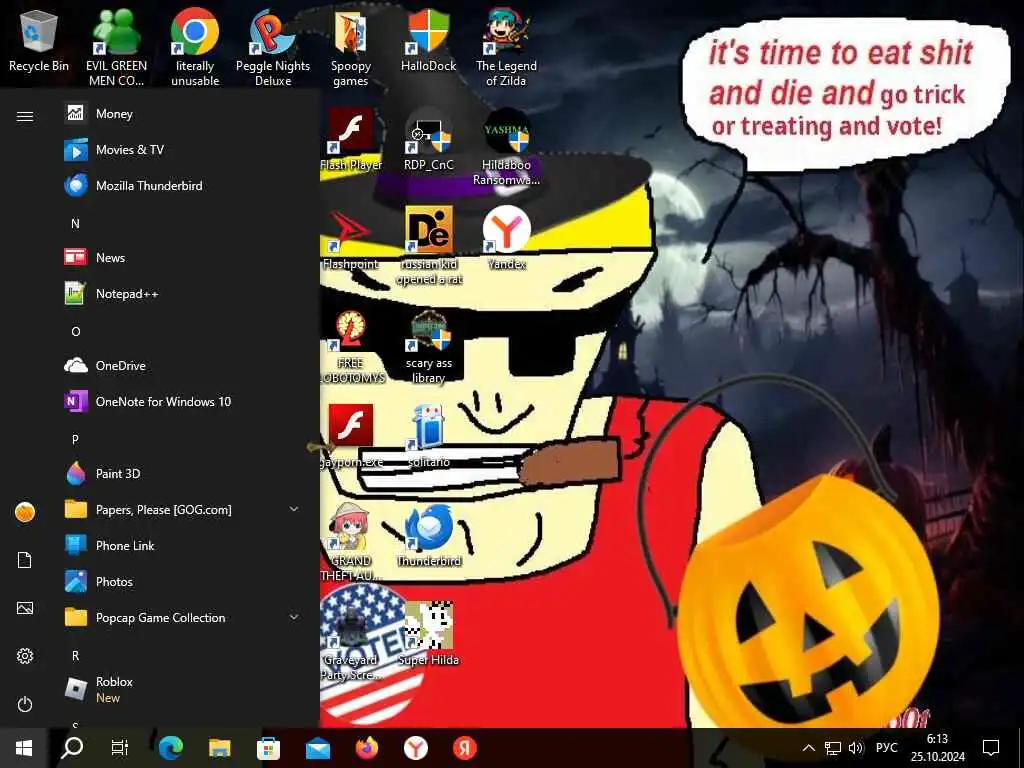Launch solitario desktop shortcut
Viewport: 1024px width, 768px height.
[x=428, y=436]
